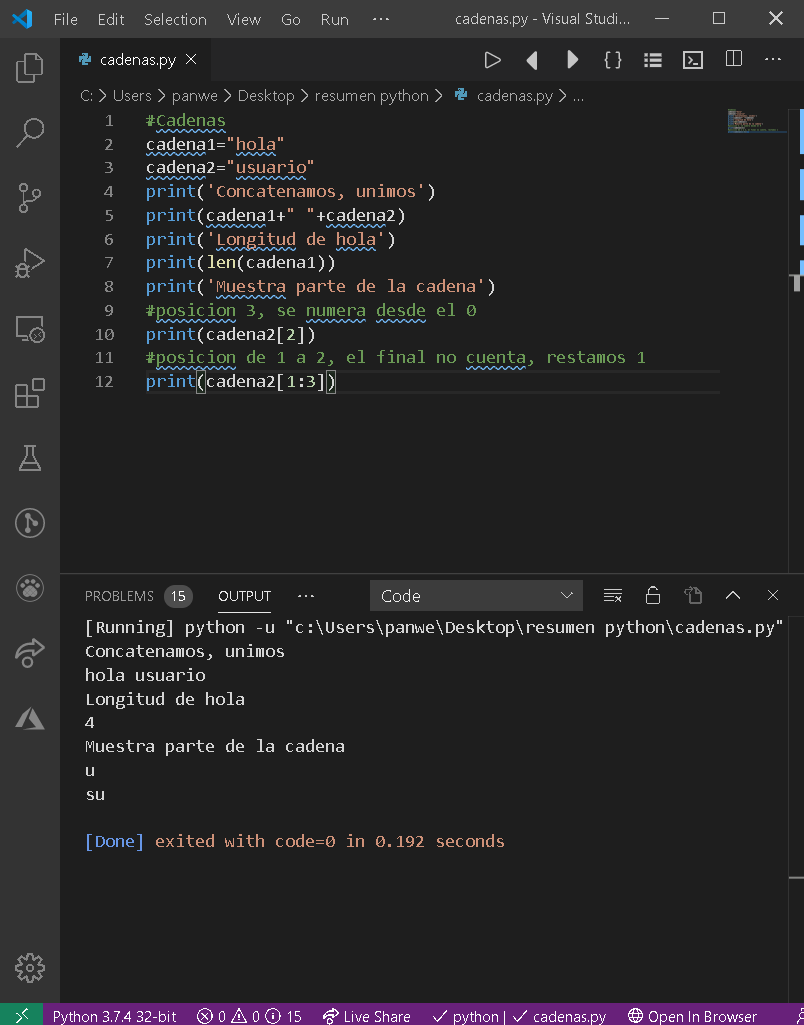Open the File menu
The image size is (804, 1025).
click(x=65, y=20)
